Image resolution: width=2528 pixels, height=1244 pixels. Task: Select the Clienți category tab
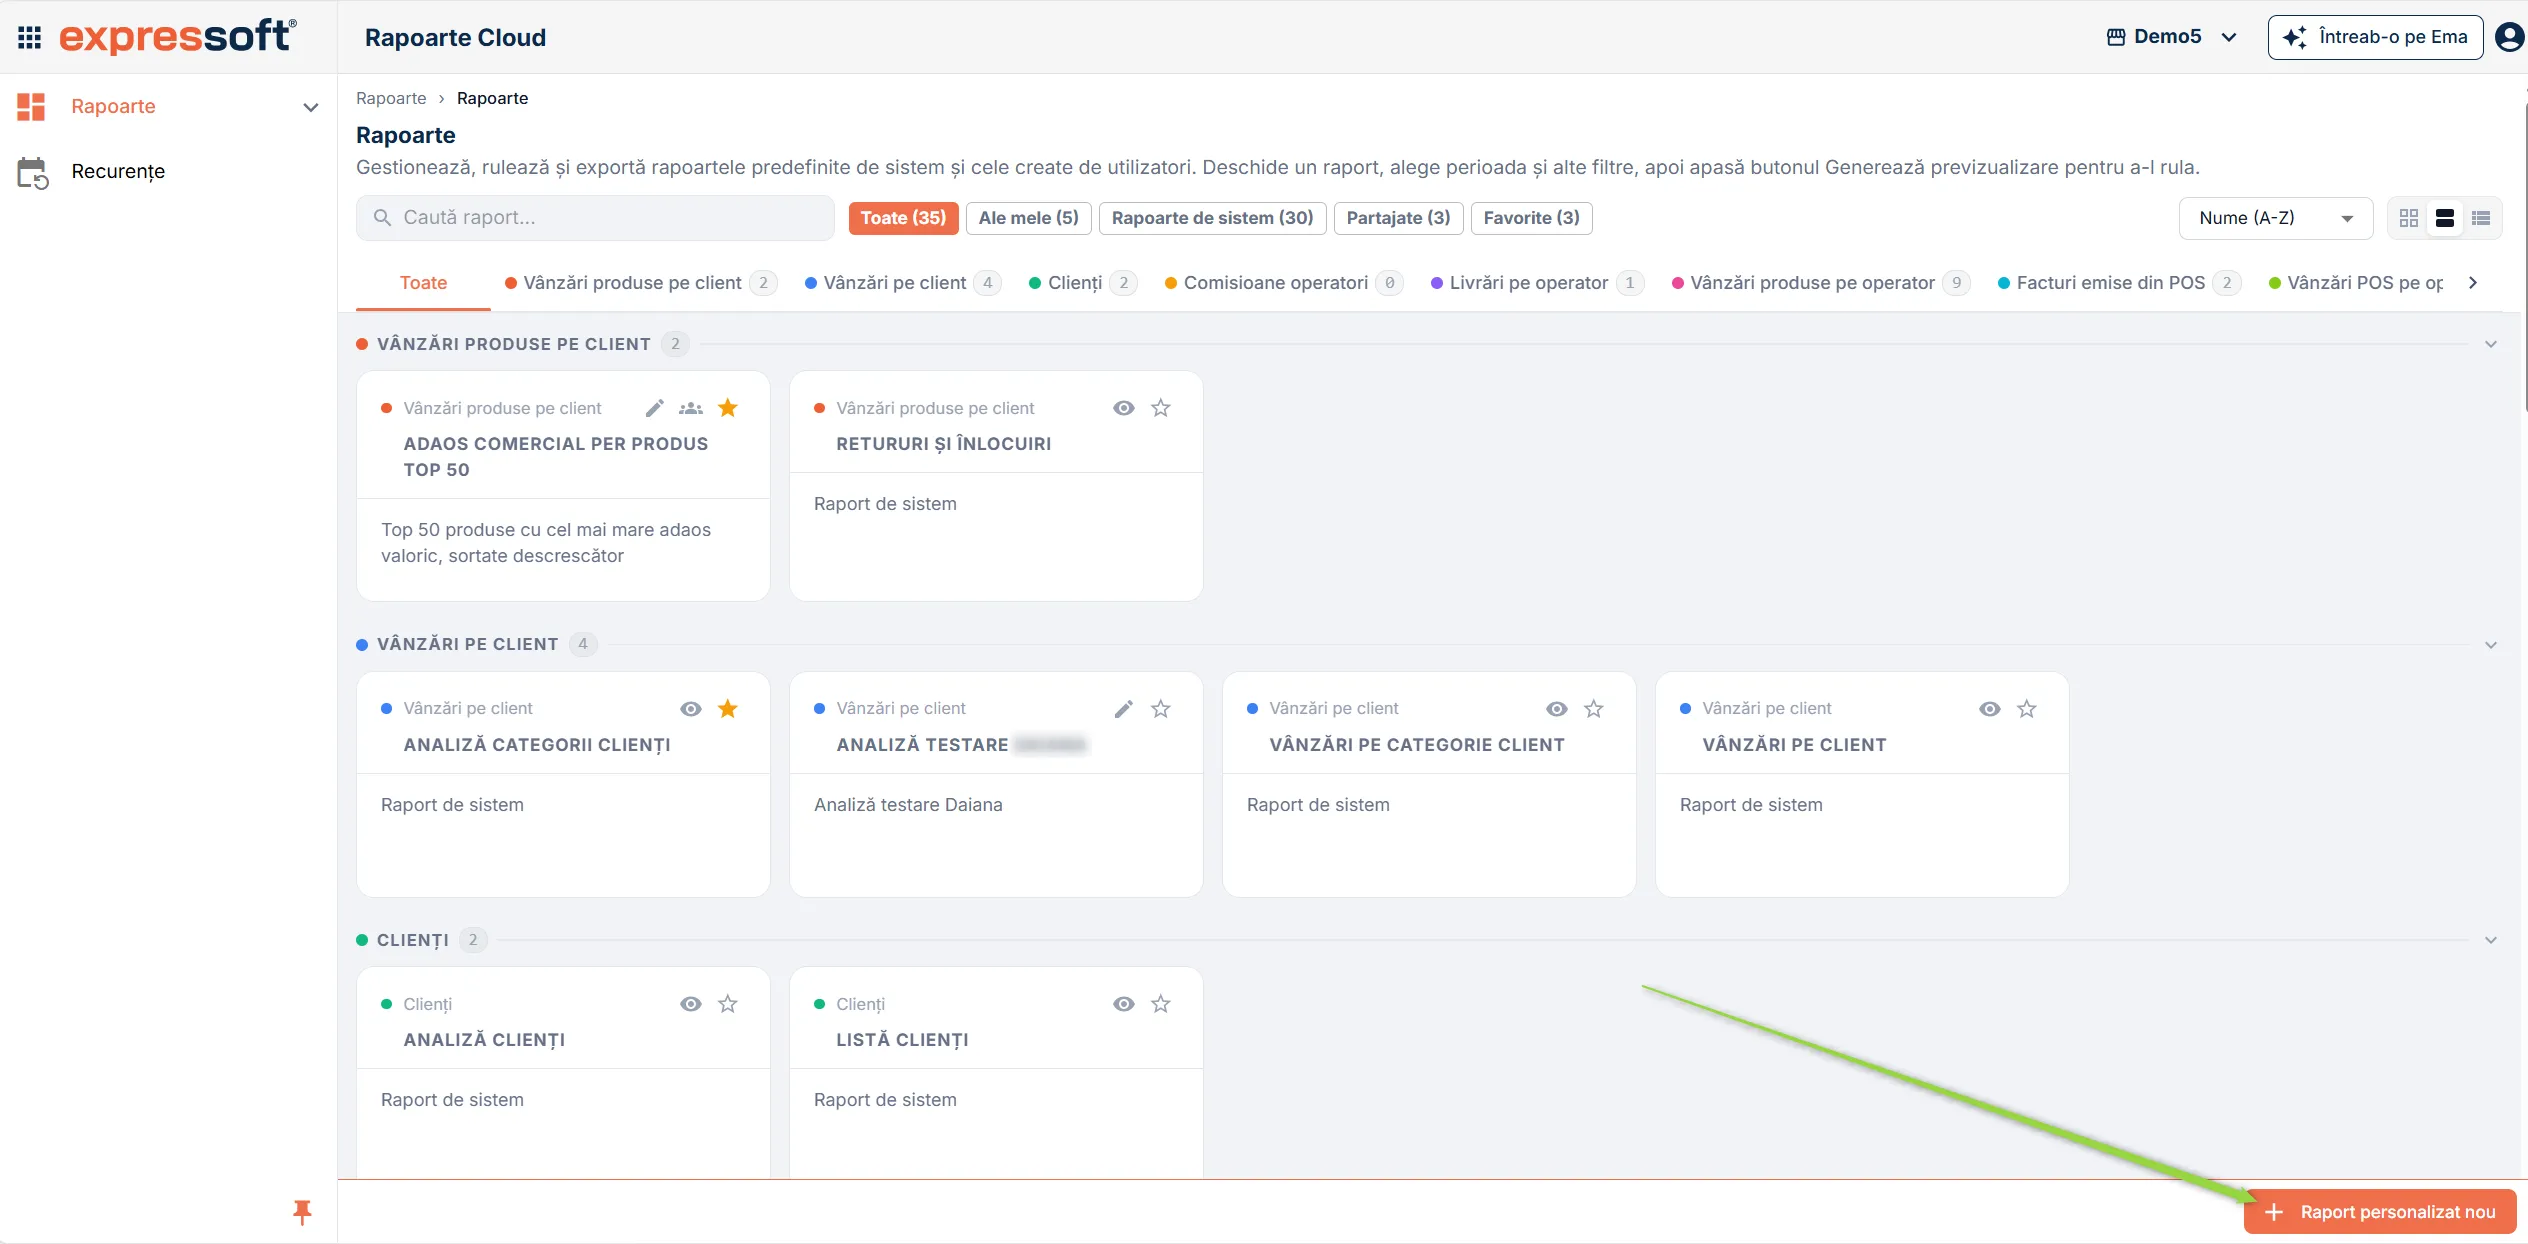(x=1083, y=283)
